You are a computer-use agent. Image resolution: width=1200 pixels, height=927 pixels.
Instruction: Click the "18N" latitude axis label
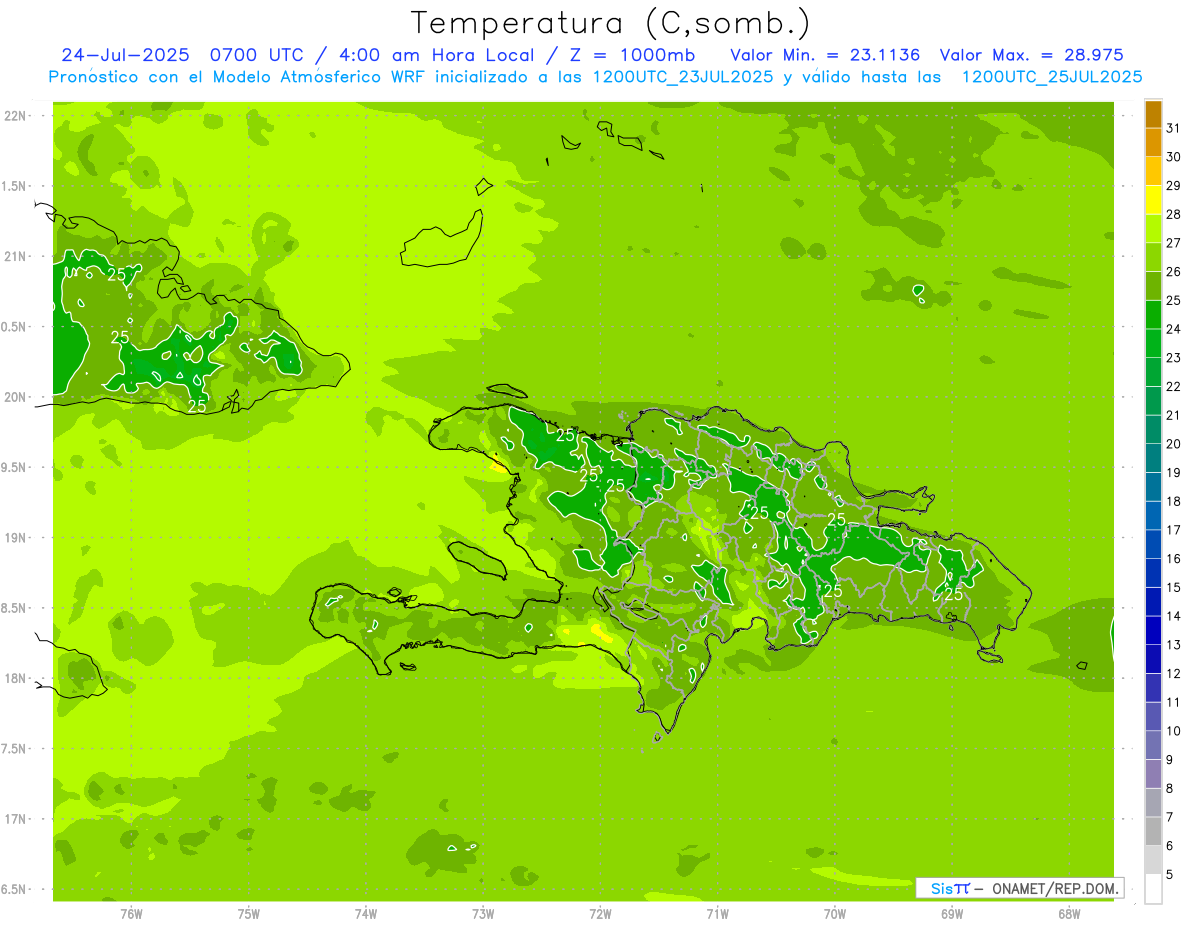pos(16,678)
